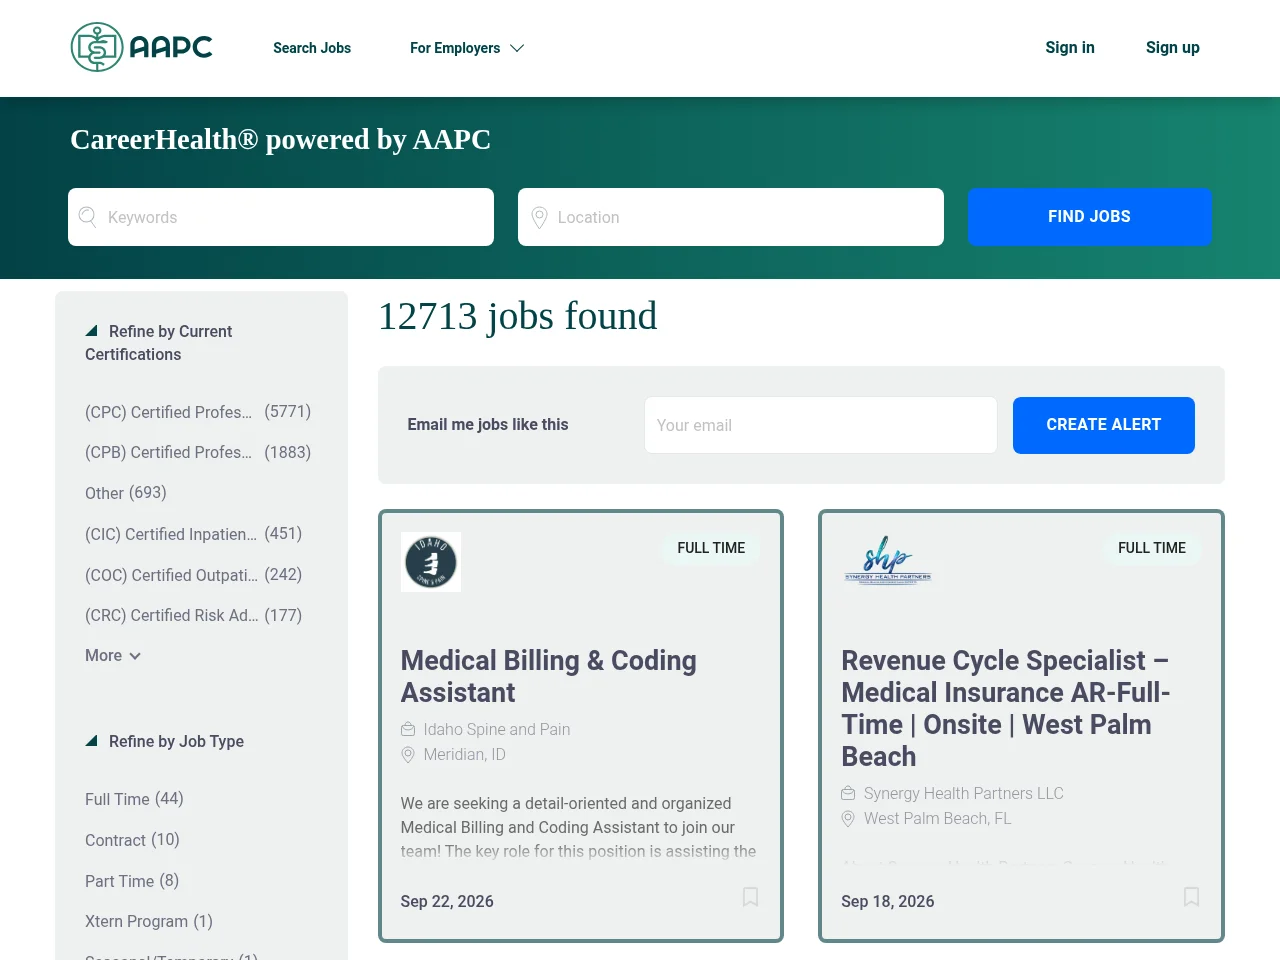Open the Search Jobs page
The height and width of the screenshot is (960, 1280).
click(312, 48)
